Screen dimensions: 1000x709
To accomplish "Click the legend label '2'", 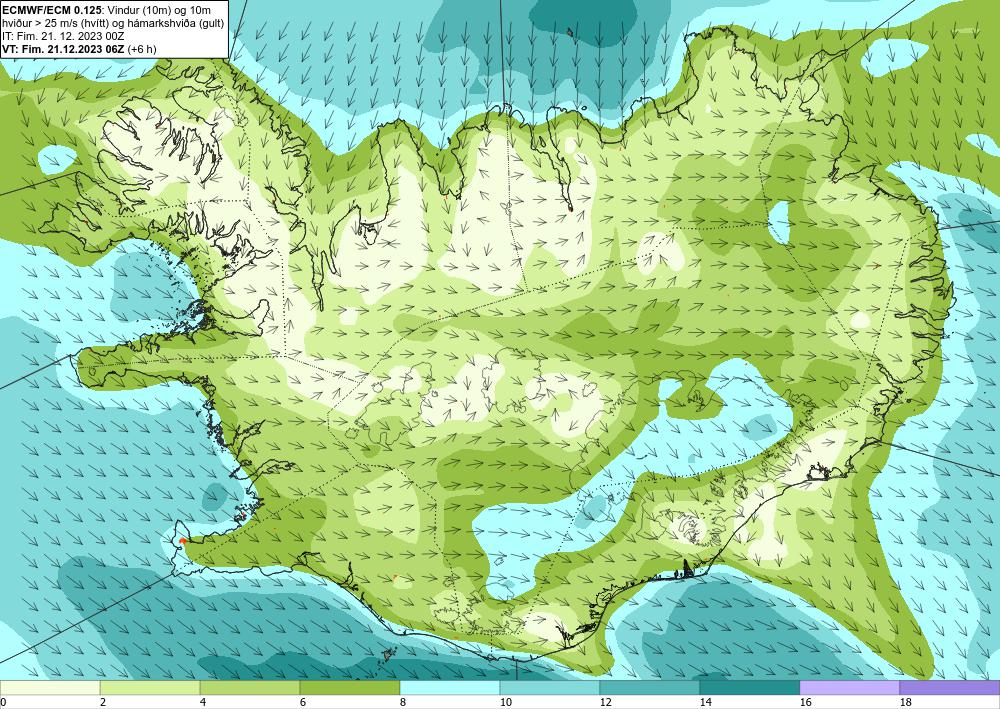I will coord(103,702).
